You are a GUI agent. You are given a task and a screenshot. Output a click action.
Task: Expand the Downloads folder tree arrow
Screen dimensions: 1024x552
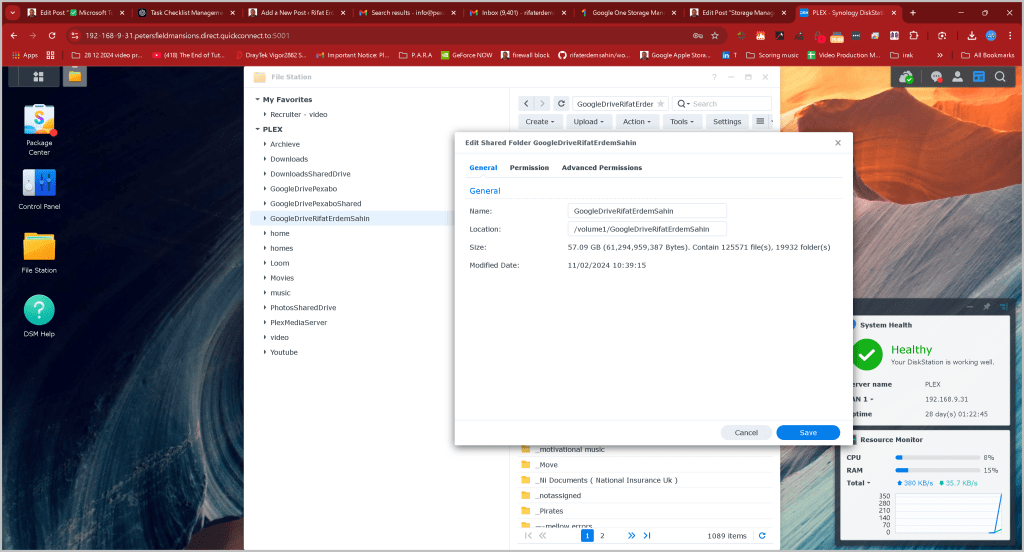(x=264, y=159)
